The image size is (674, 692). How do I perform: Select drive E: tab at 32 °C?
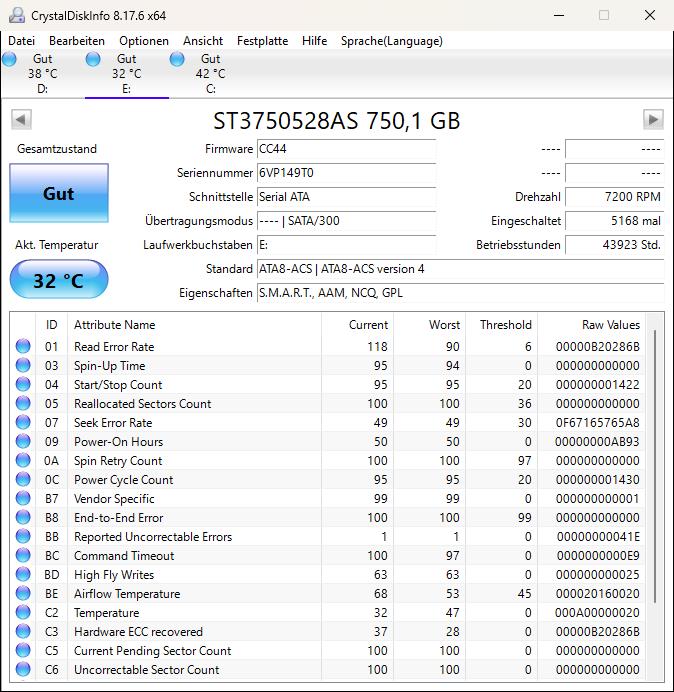127,73
